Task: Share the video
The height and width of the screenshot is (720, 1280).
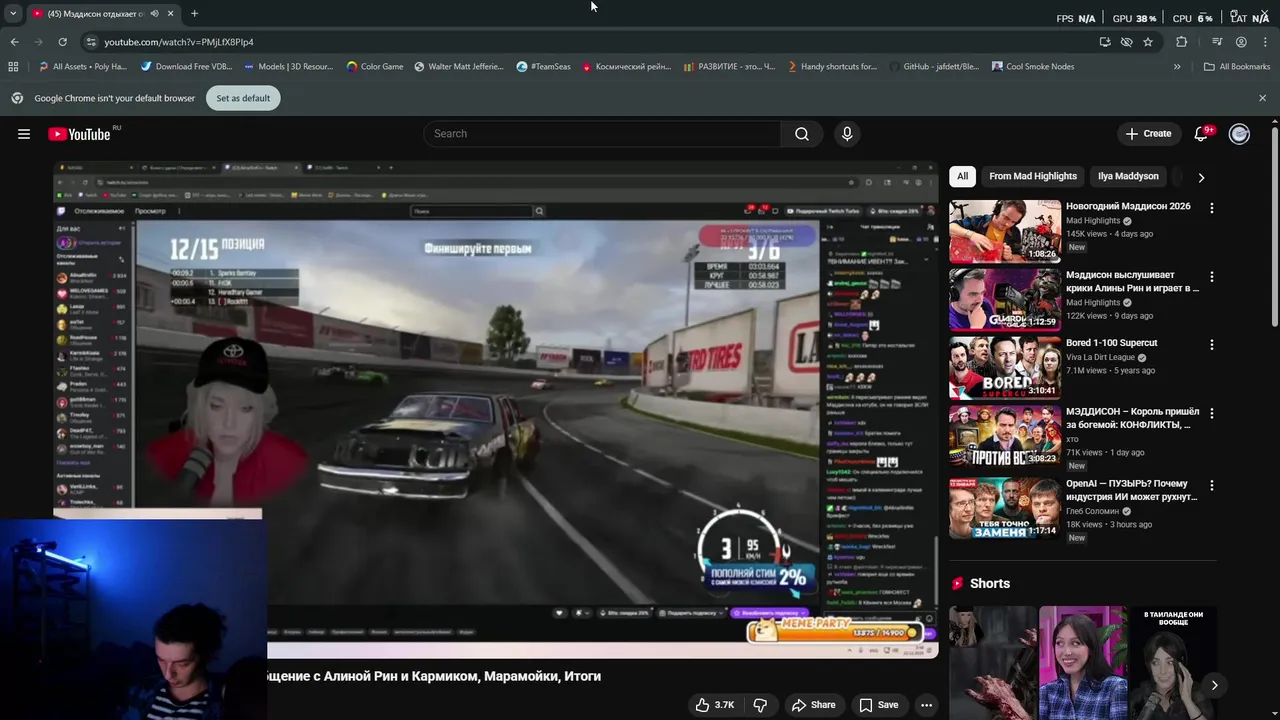Action: [x=813, y=705]
